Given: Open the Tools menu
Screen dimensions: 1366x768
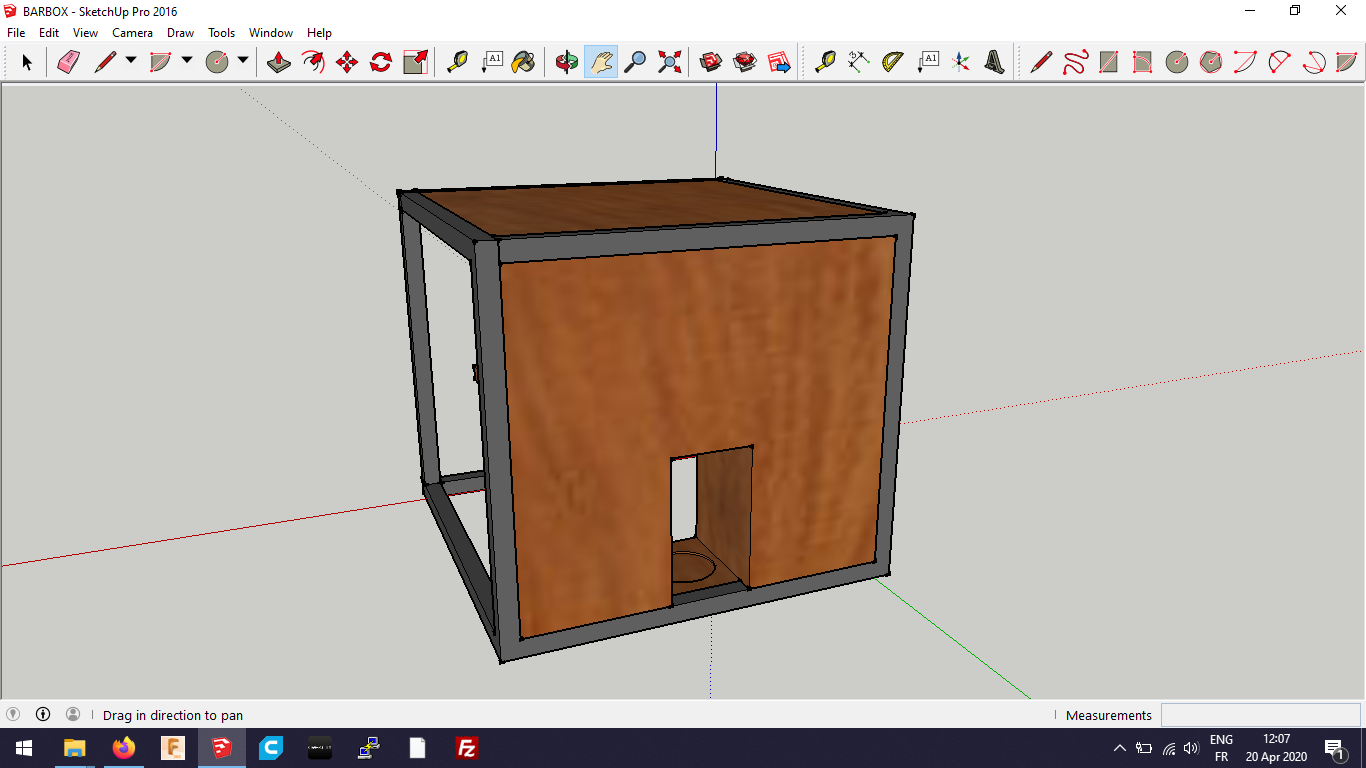Looking at the screenshot, I should 222,33.
